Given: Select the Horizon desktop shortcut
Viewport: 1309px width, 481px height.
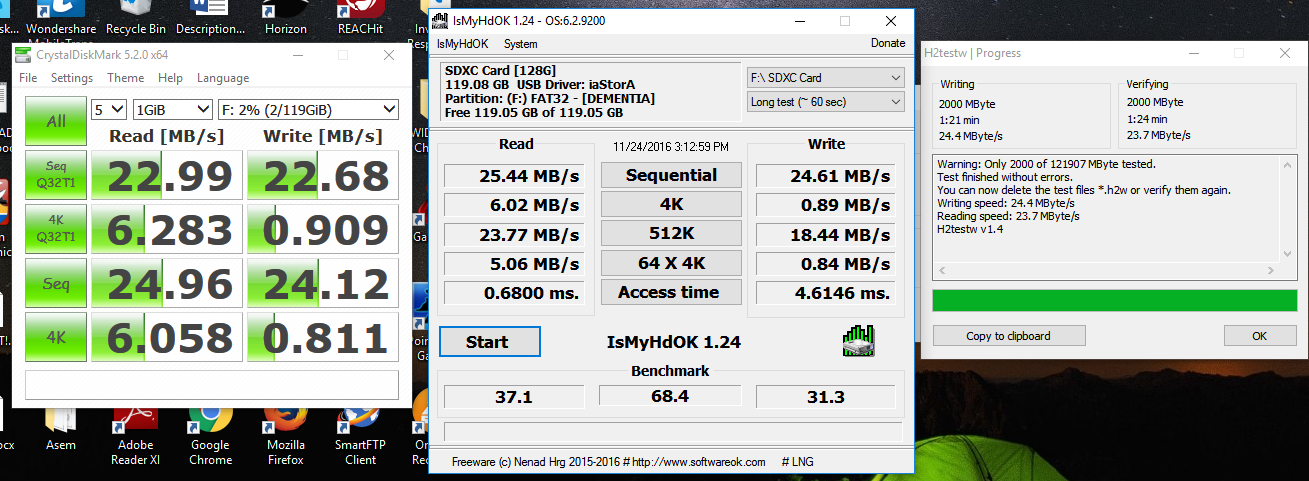Looking at the screenshot, I should (285, 19).
